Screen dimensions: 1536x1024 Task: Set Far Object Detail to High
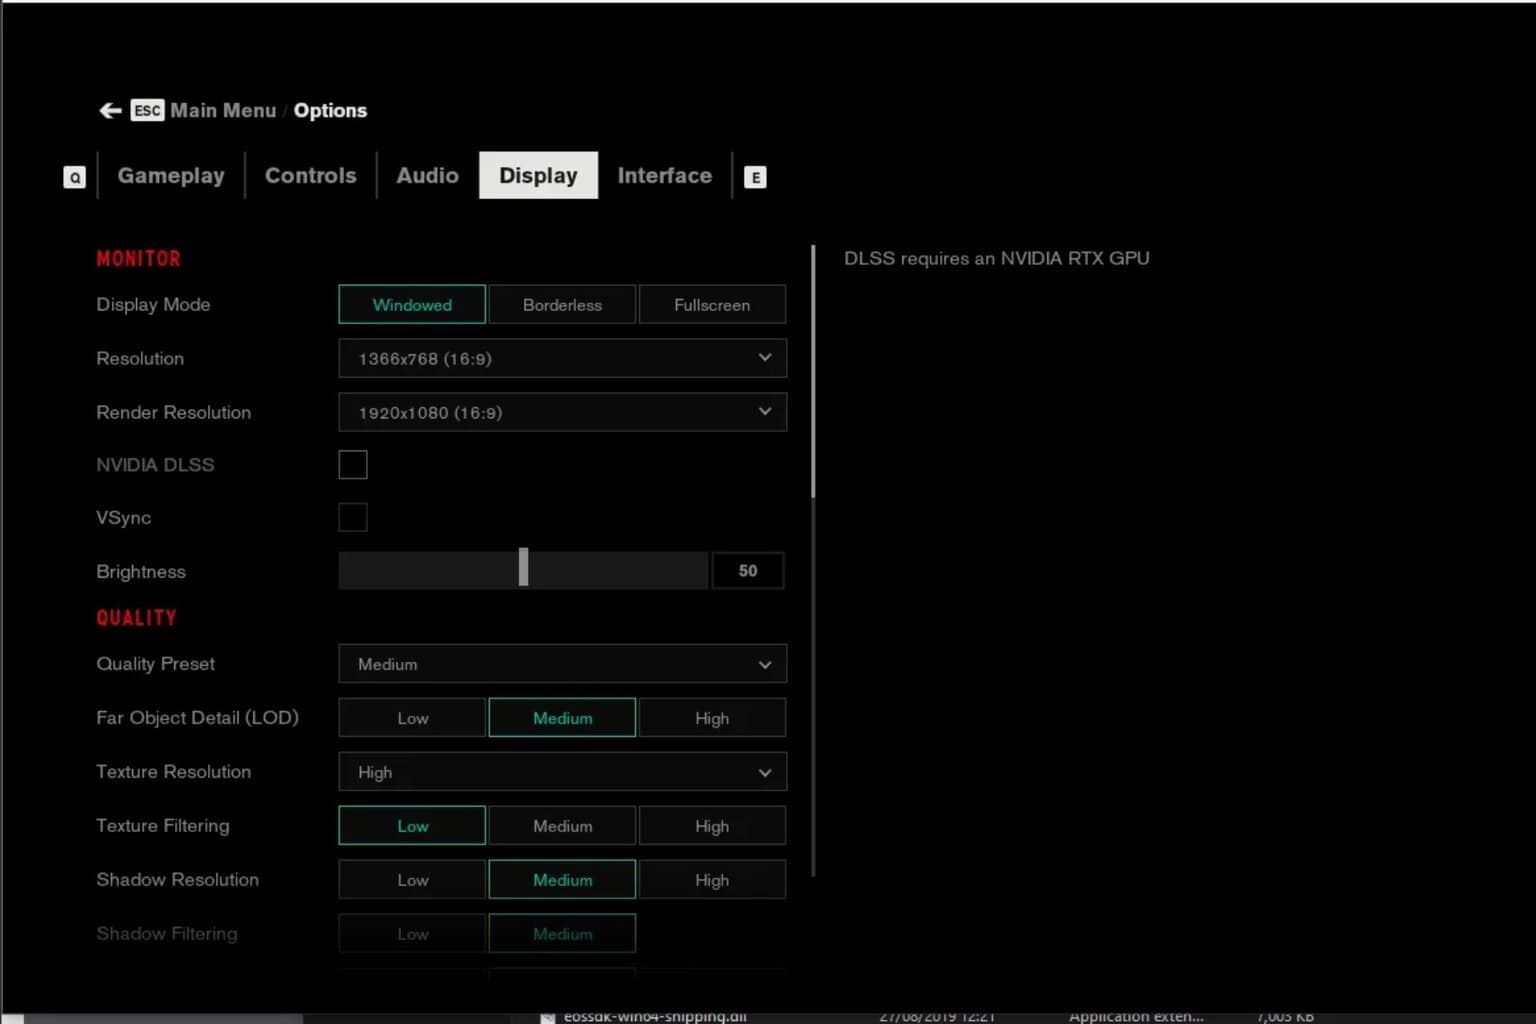coord(712,718)
